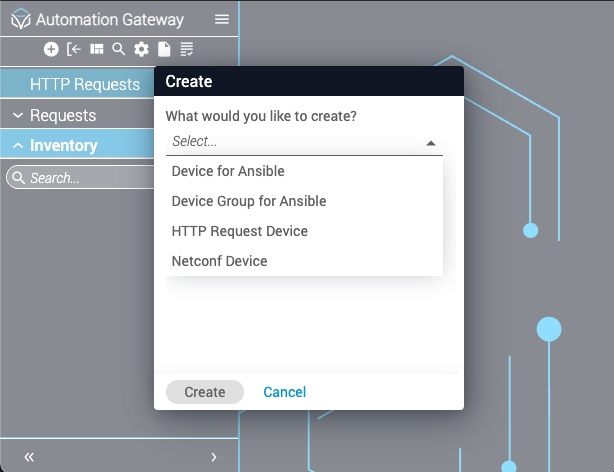Screen dimensions: 614x472
Task: Click the plus (add) toolbar icon
Action: click(x=51, y=49)
